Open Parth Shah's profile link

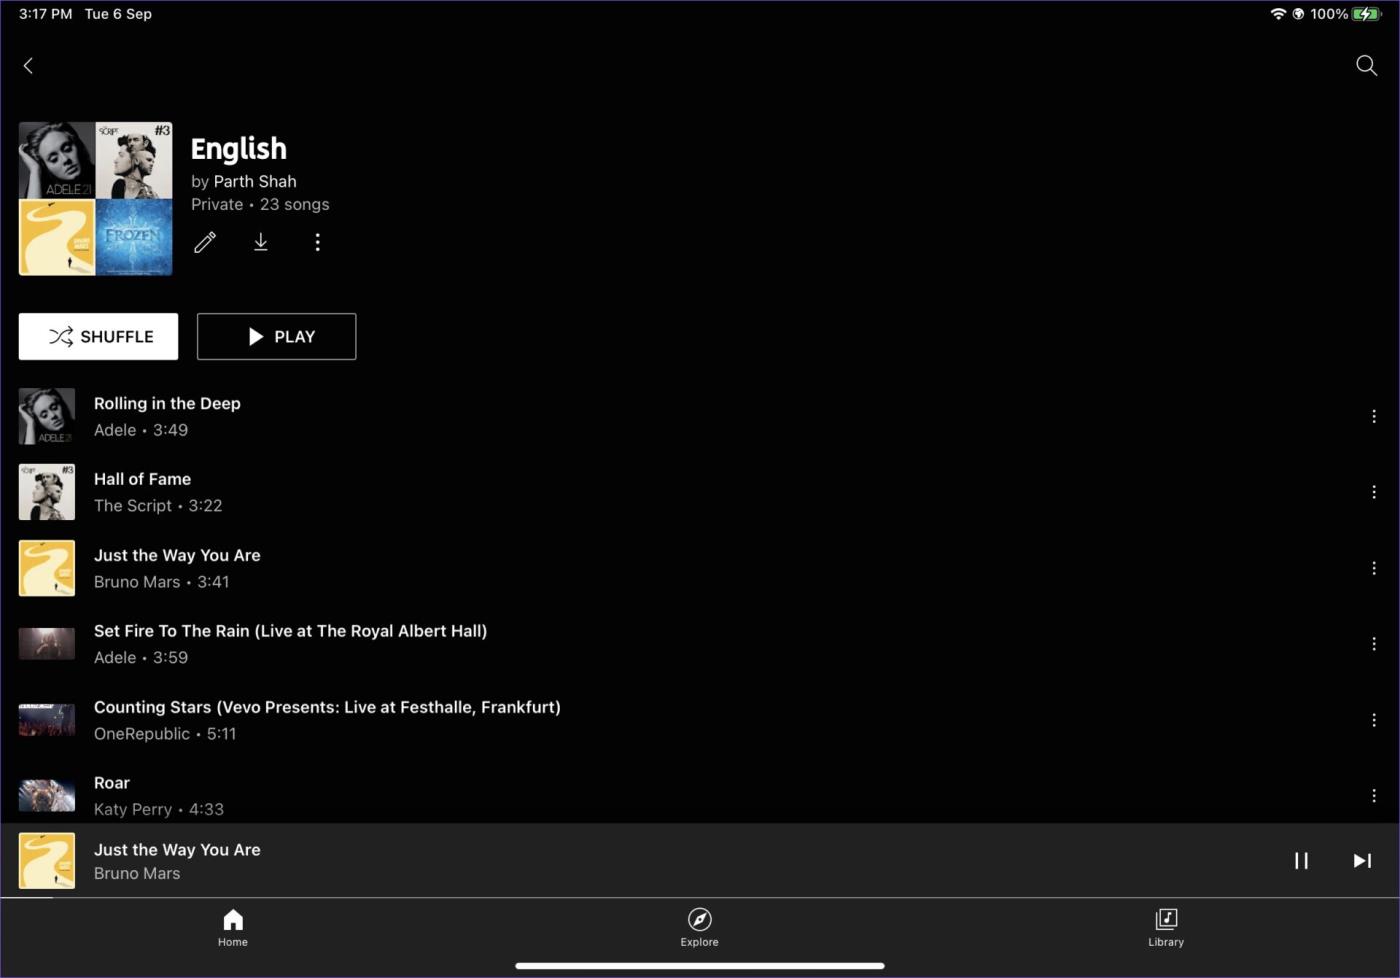click(x=255, y=181)
